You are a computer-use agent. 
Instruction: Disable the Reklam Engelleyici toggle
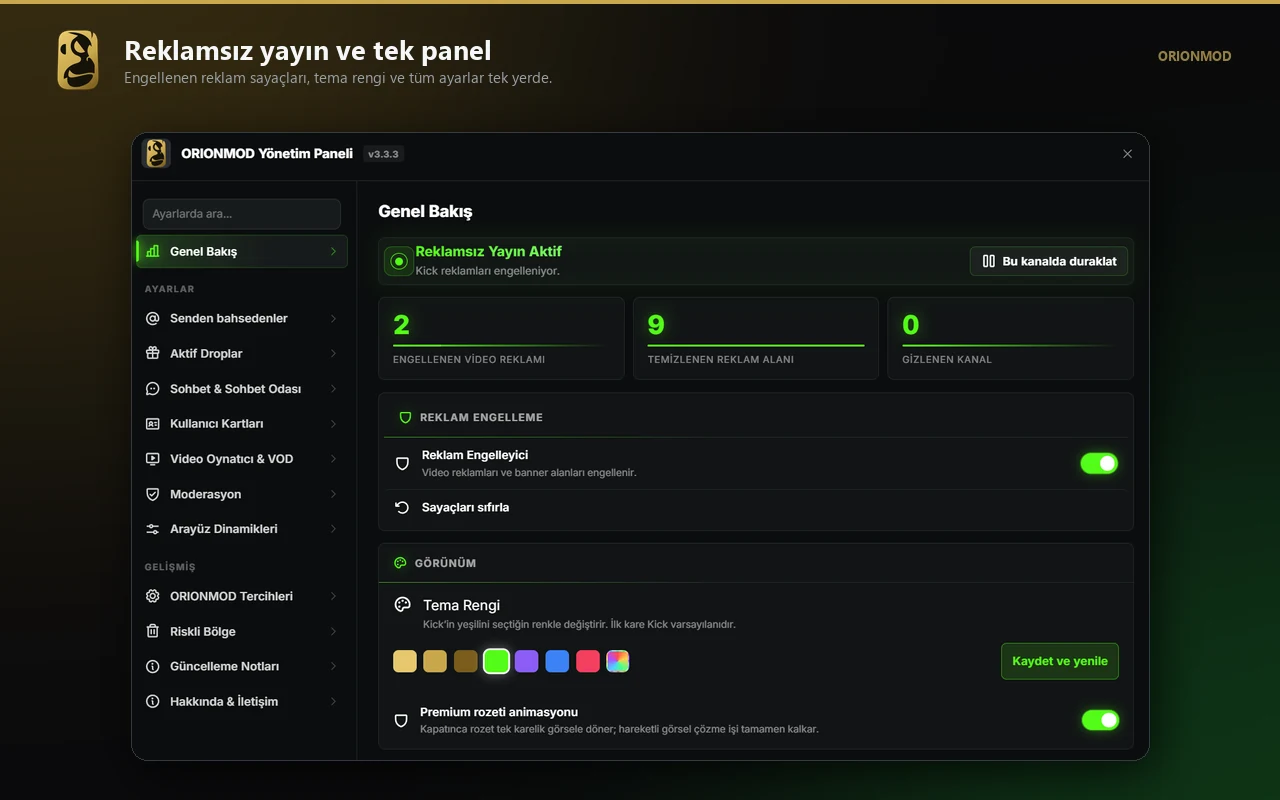[x=1099, y=463]
